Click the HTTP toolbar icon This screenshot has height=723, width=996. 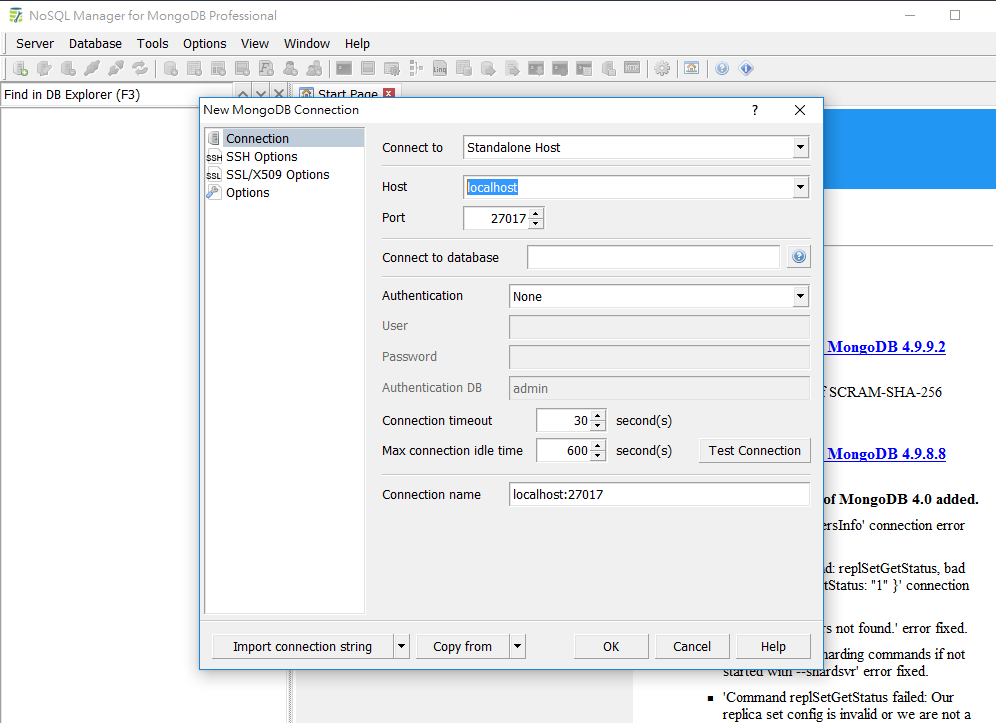(x=632, y=68)
